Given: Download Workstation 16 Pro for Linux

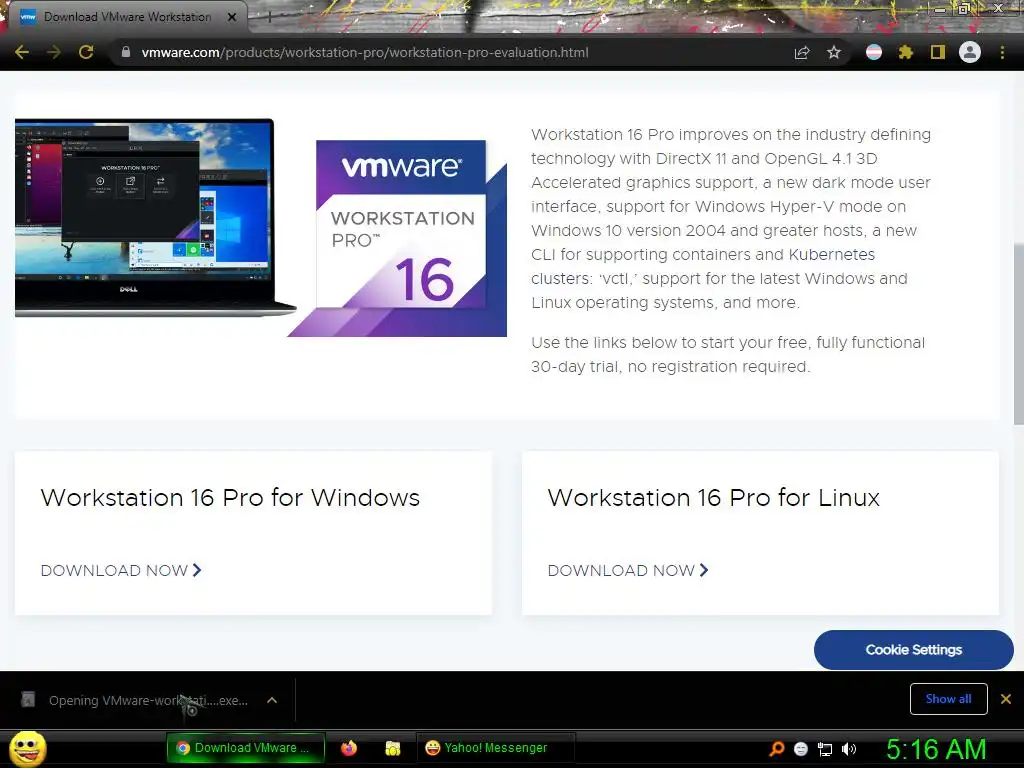Looking at the screenshot, I should coord(628,570).
